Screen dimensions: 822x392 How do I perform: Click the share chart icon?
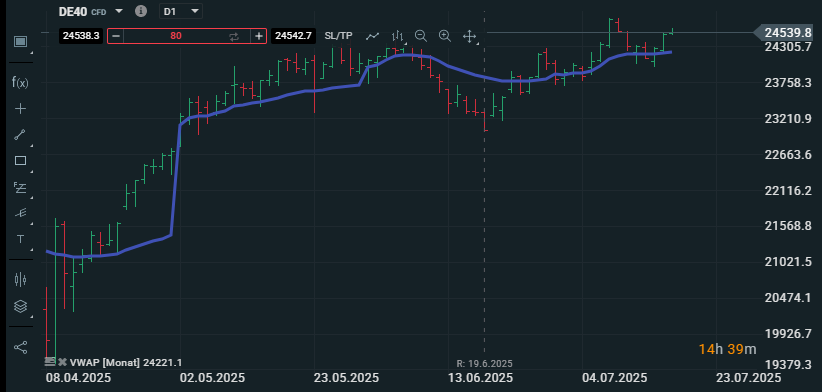[20, 347]
